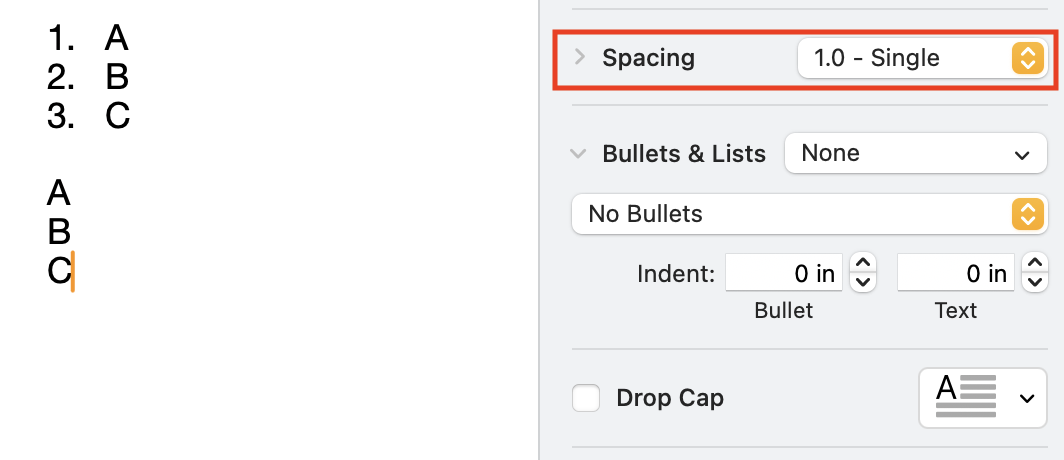
Task: Click the Bullets & Lists heading label
Action: (x=684, y=154)
